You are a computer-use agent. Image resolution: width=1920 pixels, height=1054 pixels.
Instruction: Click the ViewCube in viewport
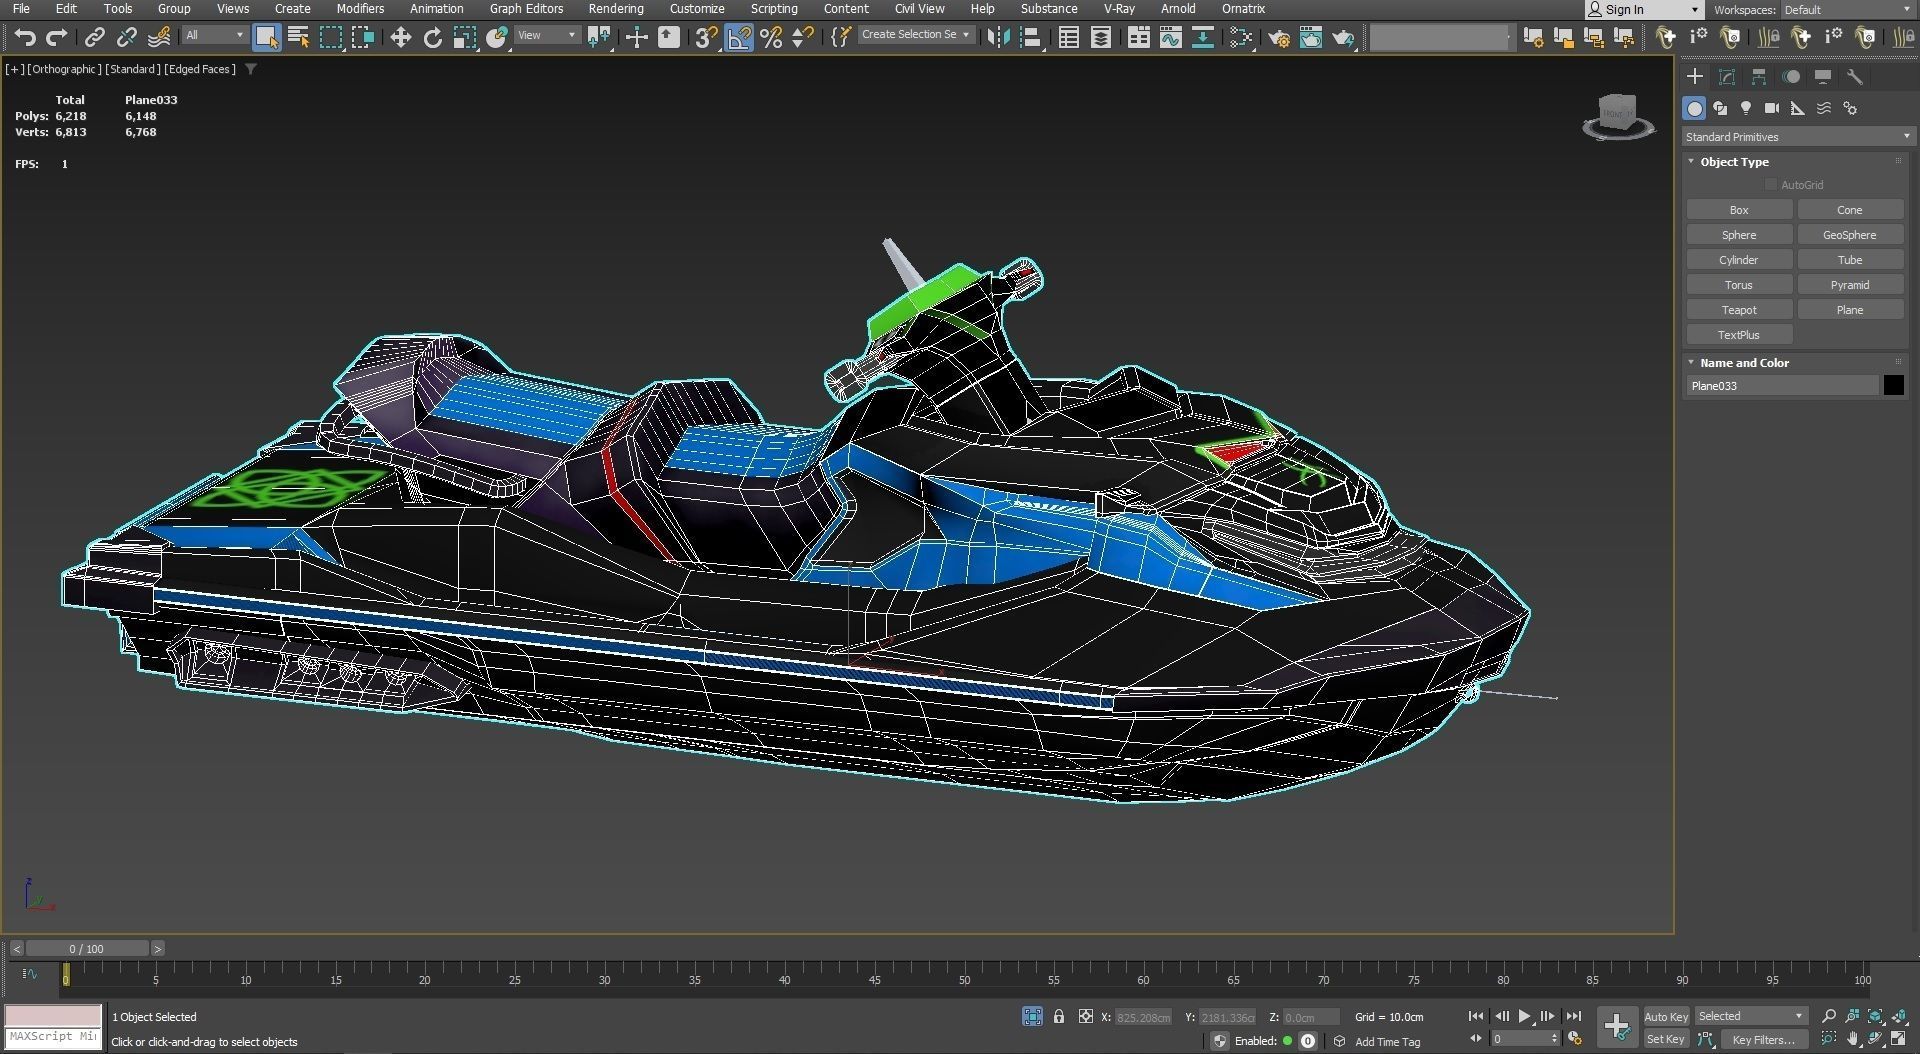(x=1618, y=117)
